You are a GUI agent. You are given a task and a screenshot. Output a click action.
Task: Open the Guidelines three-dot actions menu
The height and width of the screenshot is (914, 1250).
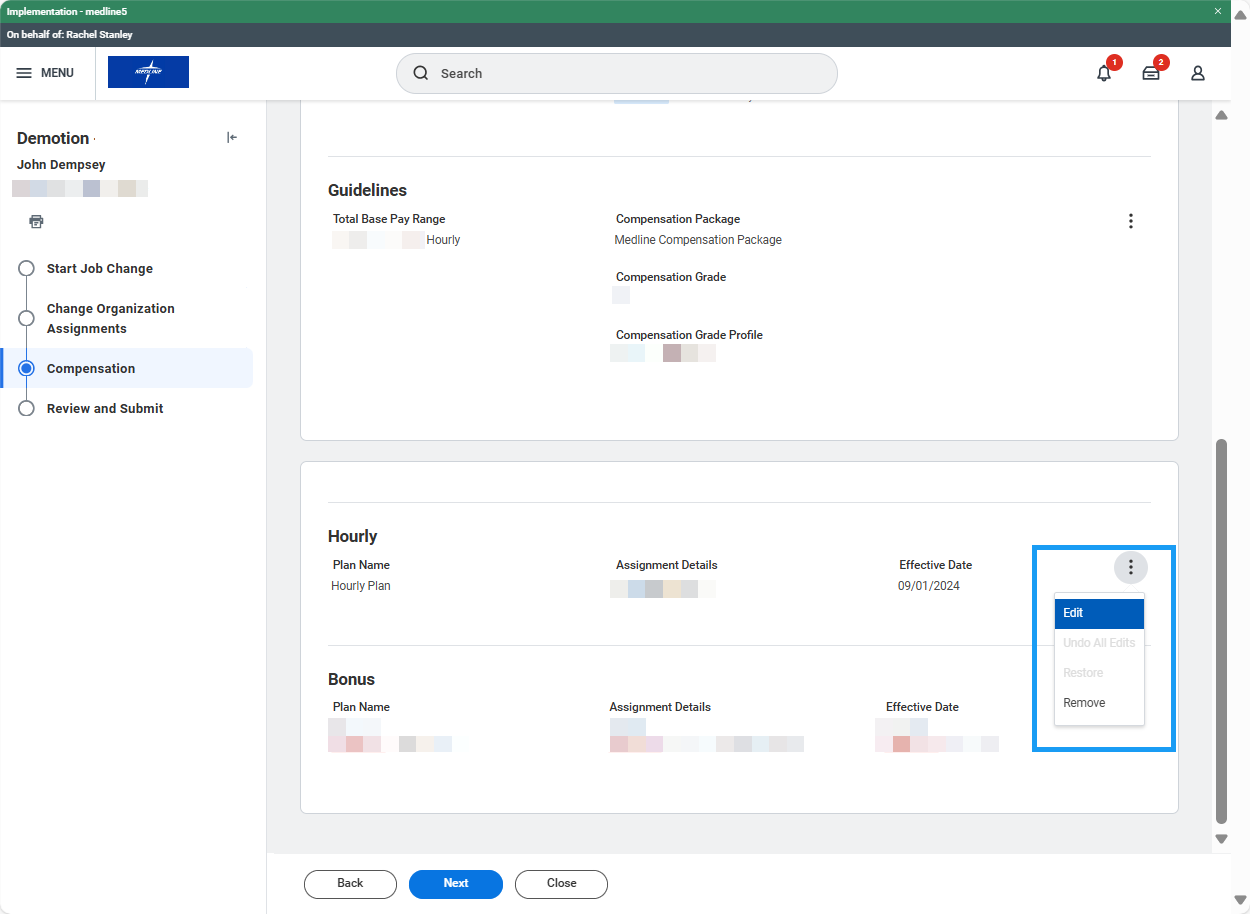1130,221
